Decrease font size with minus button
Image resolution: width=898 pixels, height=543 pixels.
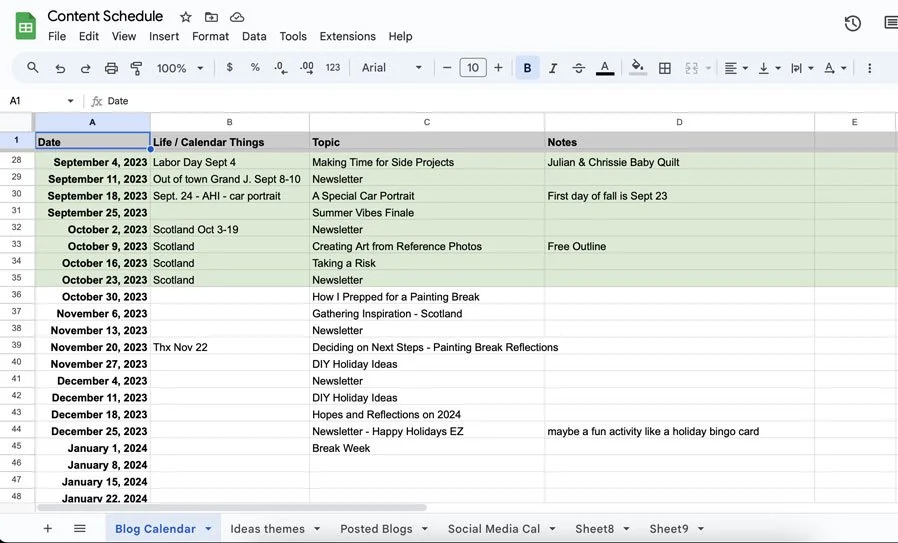[x=447, y=68]
